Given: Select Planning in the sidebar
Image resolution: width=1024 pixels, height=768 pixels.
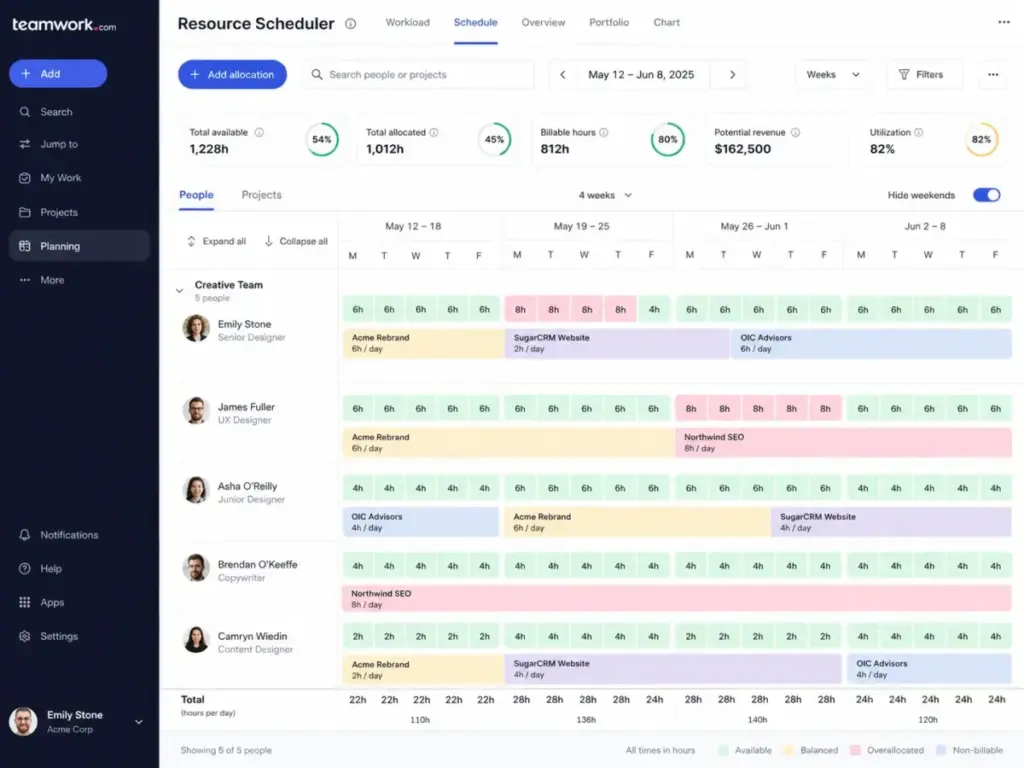Looking at the screenshot, I should coord(79,246).
